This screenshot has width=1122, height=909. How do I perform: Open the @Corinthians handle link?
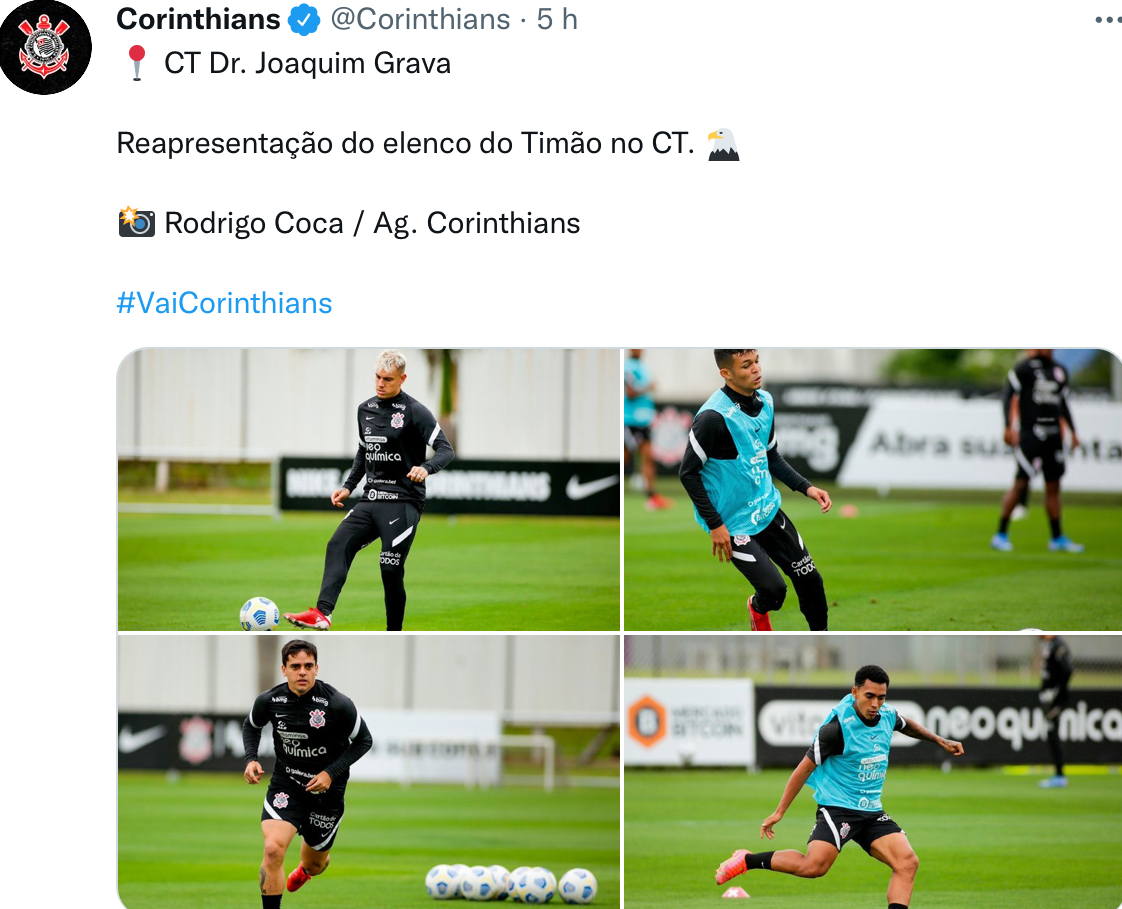(x=420, y=19)
